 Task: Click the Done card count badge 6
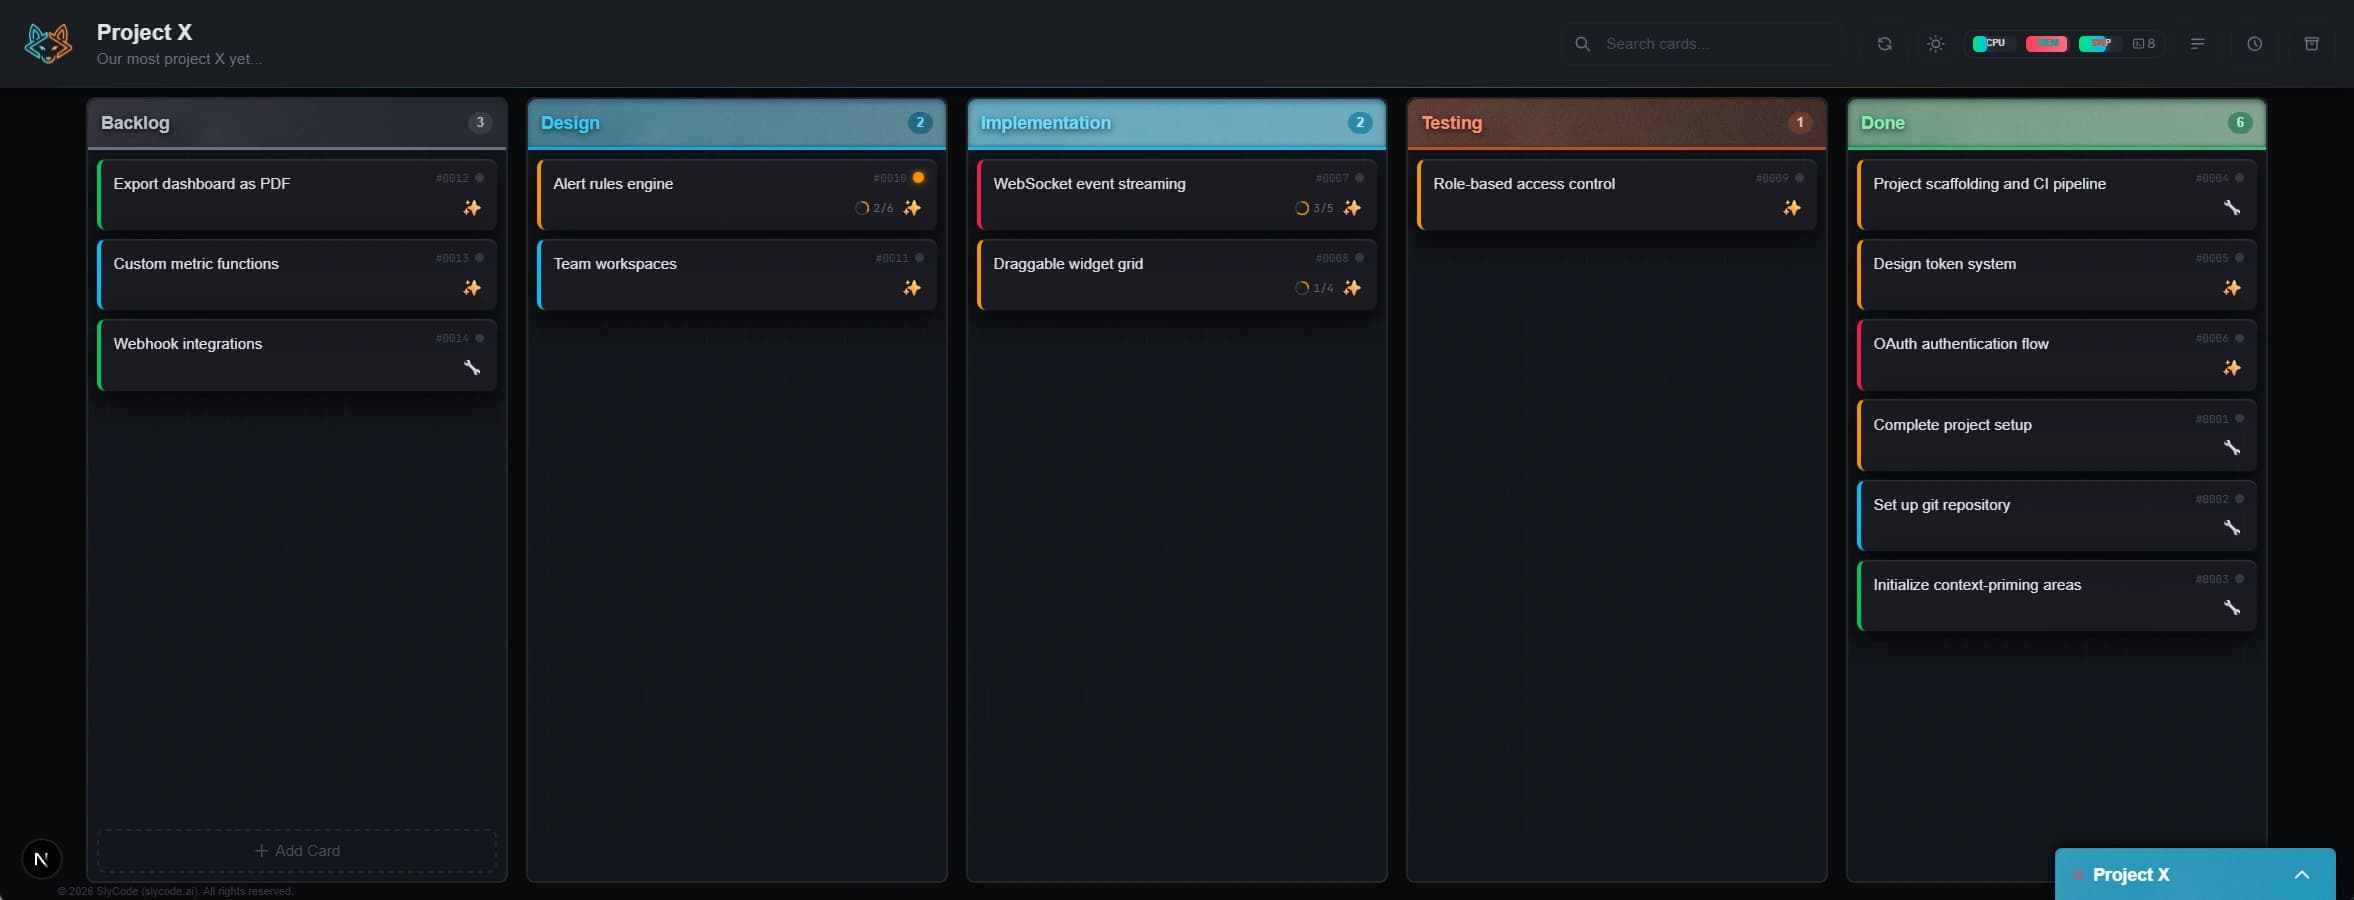click(2240, 123)
